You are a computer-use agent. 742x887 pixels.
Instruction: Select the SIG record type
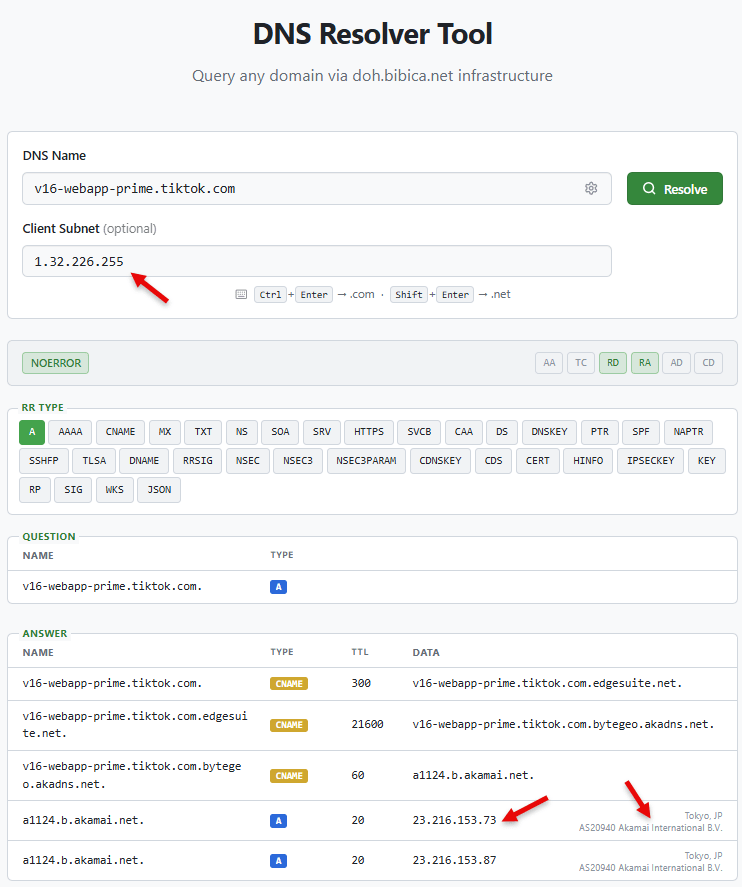[x=73, y=490]
